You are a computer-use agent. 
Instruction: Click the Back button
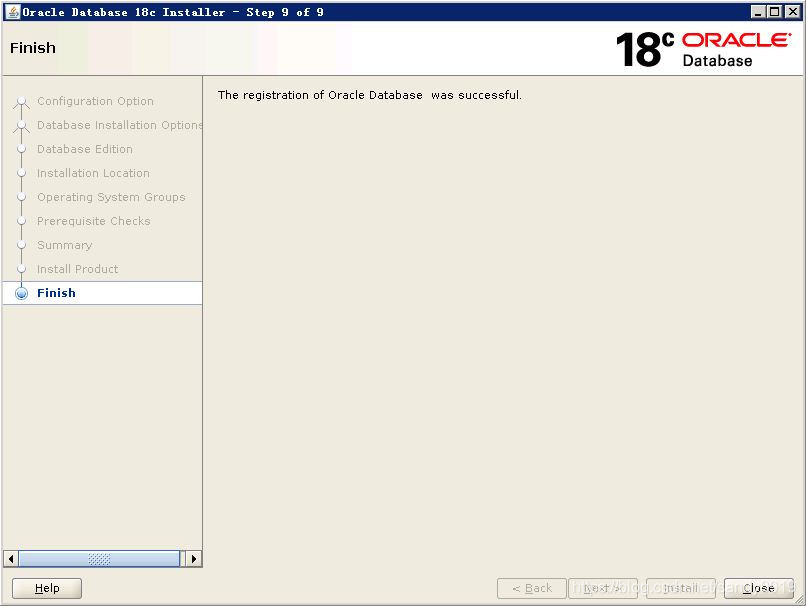point(532,588)
